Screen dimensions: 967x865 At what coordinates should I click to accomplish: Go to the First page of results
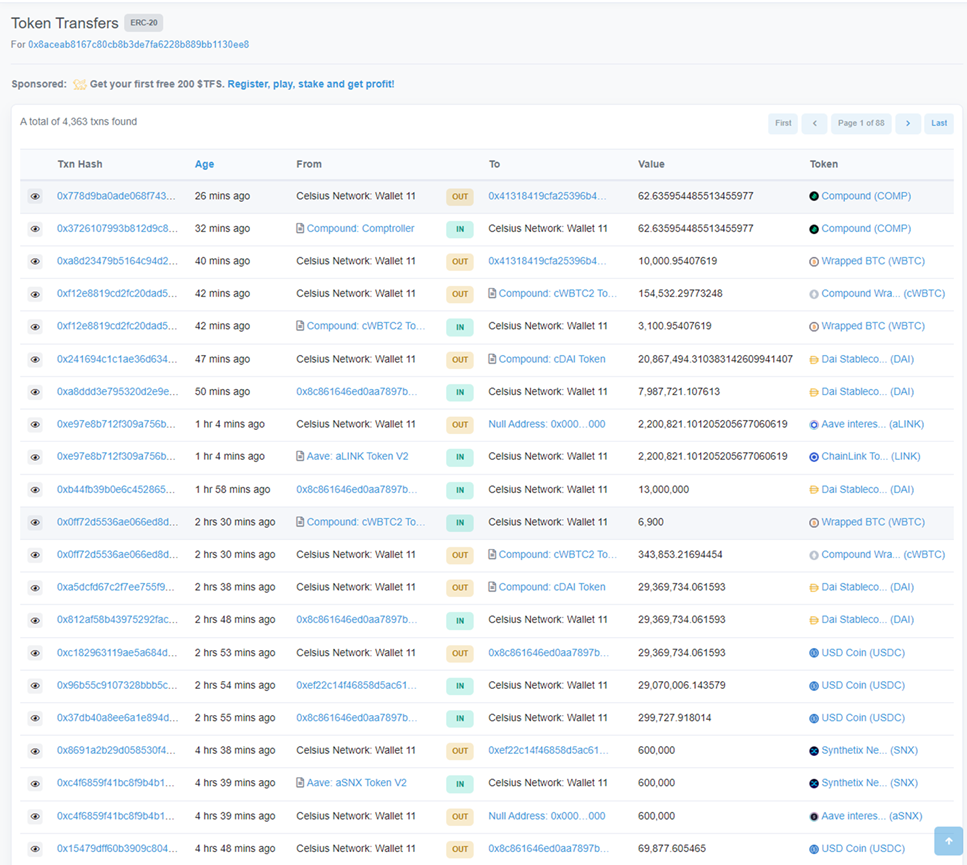pos(783,123)
